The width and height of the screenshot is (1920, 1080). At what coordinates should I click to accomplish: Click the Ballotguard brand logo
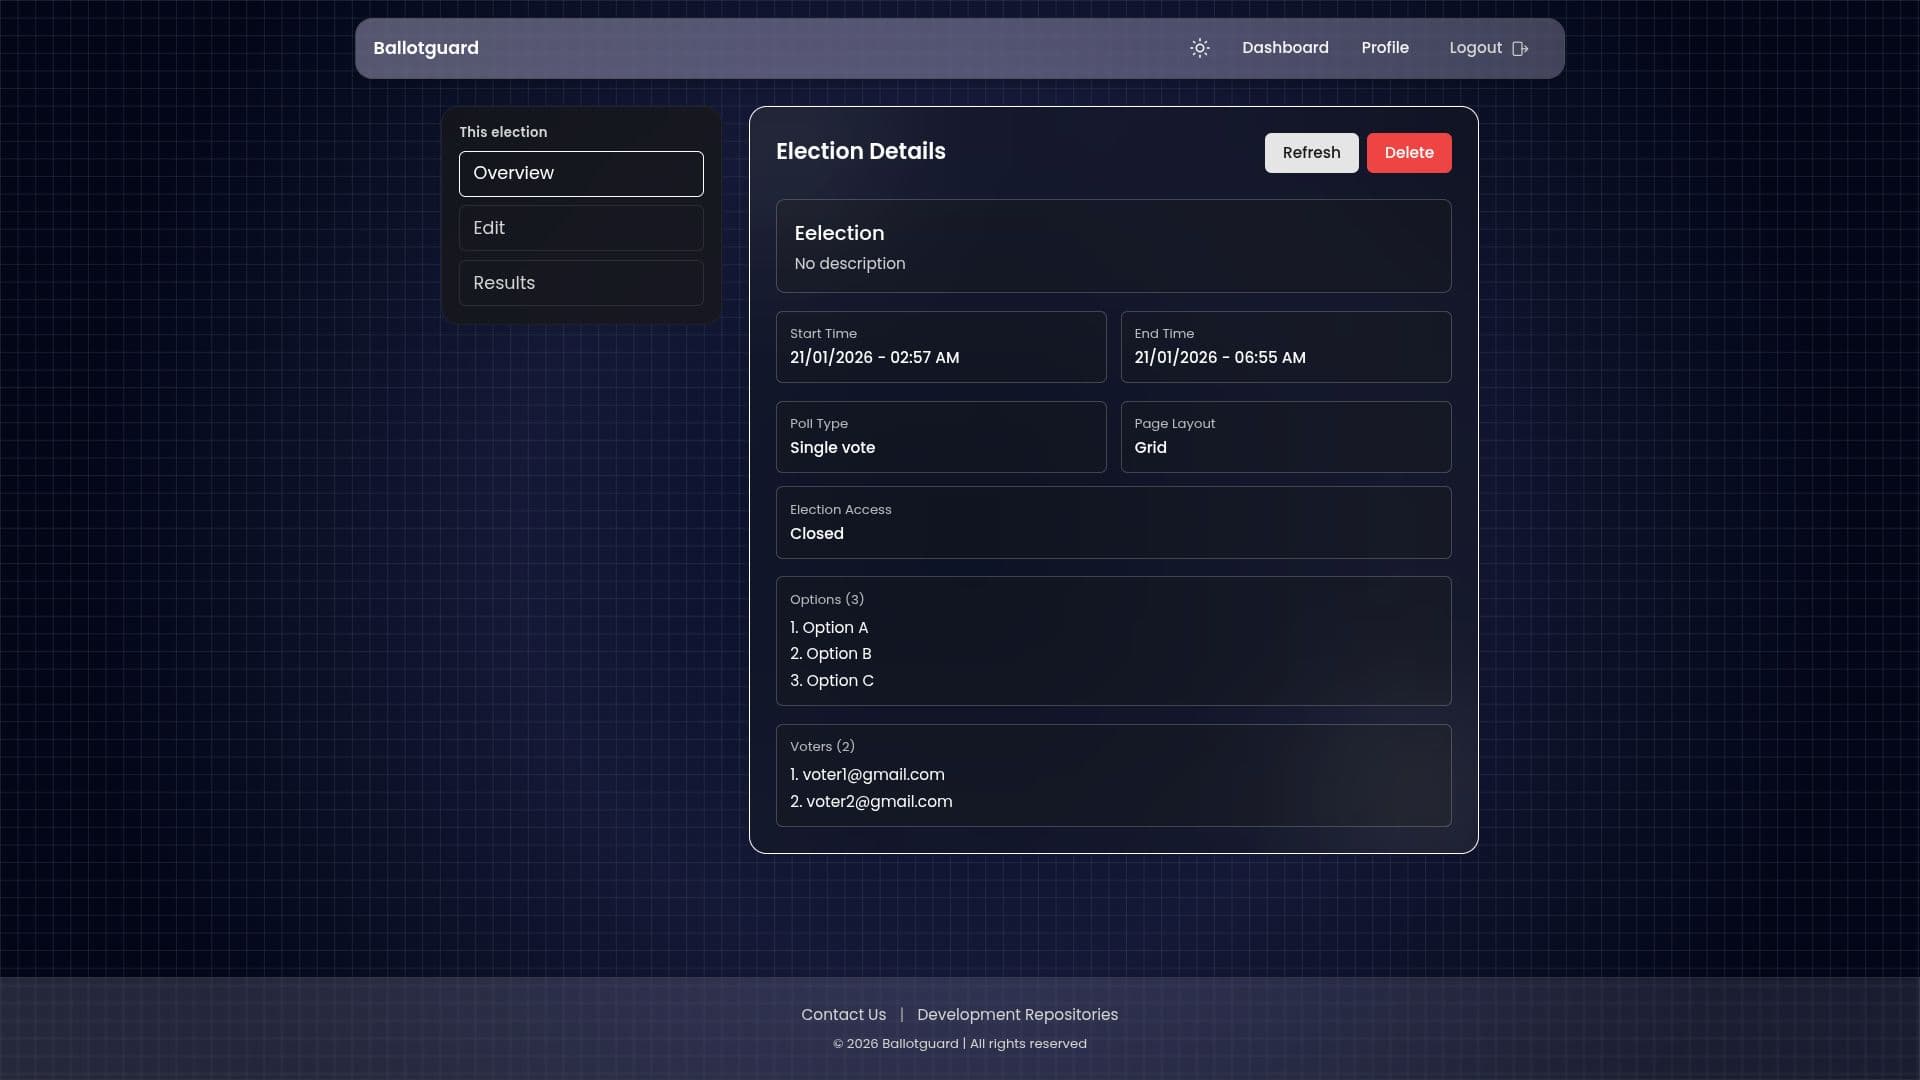pyautogui.click(x=425, y=48)
